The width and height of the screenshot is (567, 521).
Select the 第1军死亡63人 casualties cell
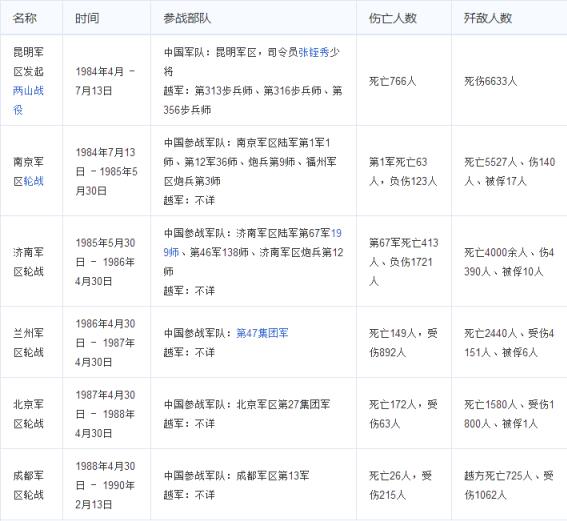click(404, 171)
